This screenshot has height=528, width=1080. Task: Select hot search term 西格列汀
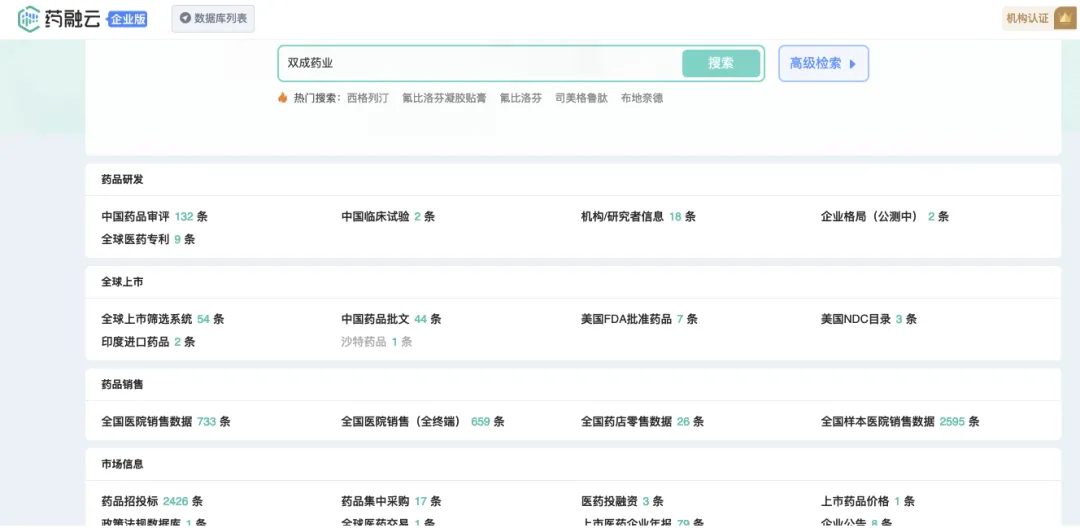pos(367,98)
